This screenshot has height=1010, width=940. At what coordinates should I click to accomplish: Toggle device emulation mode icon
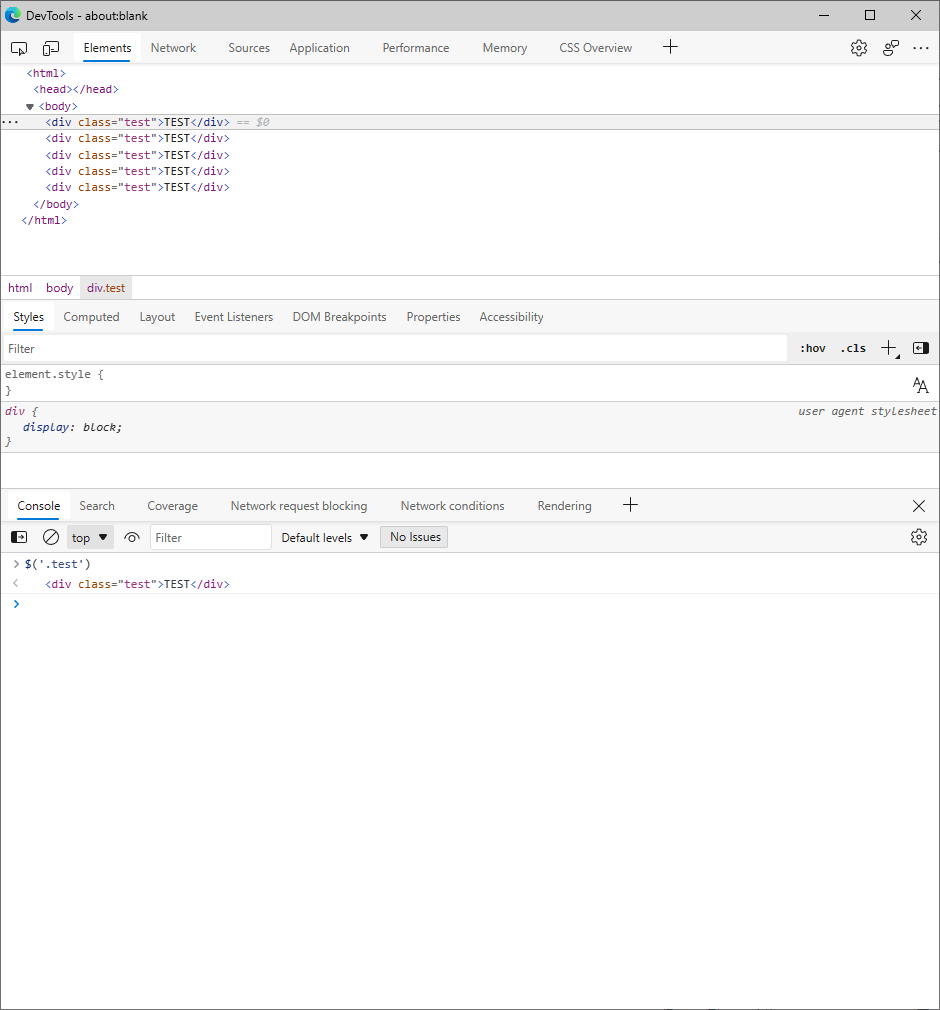[x=51, y=48]
